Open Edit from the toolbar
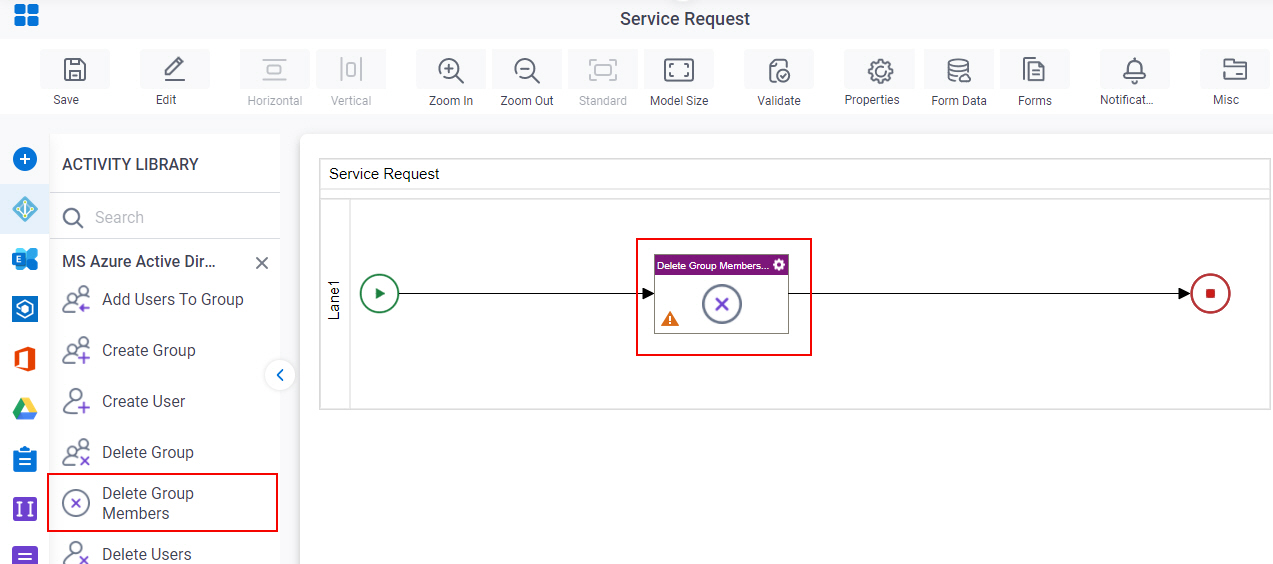This screenshot has width=1273, height=564. [x=174, y=70]
